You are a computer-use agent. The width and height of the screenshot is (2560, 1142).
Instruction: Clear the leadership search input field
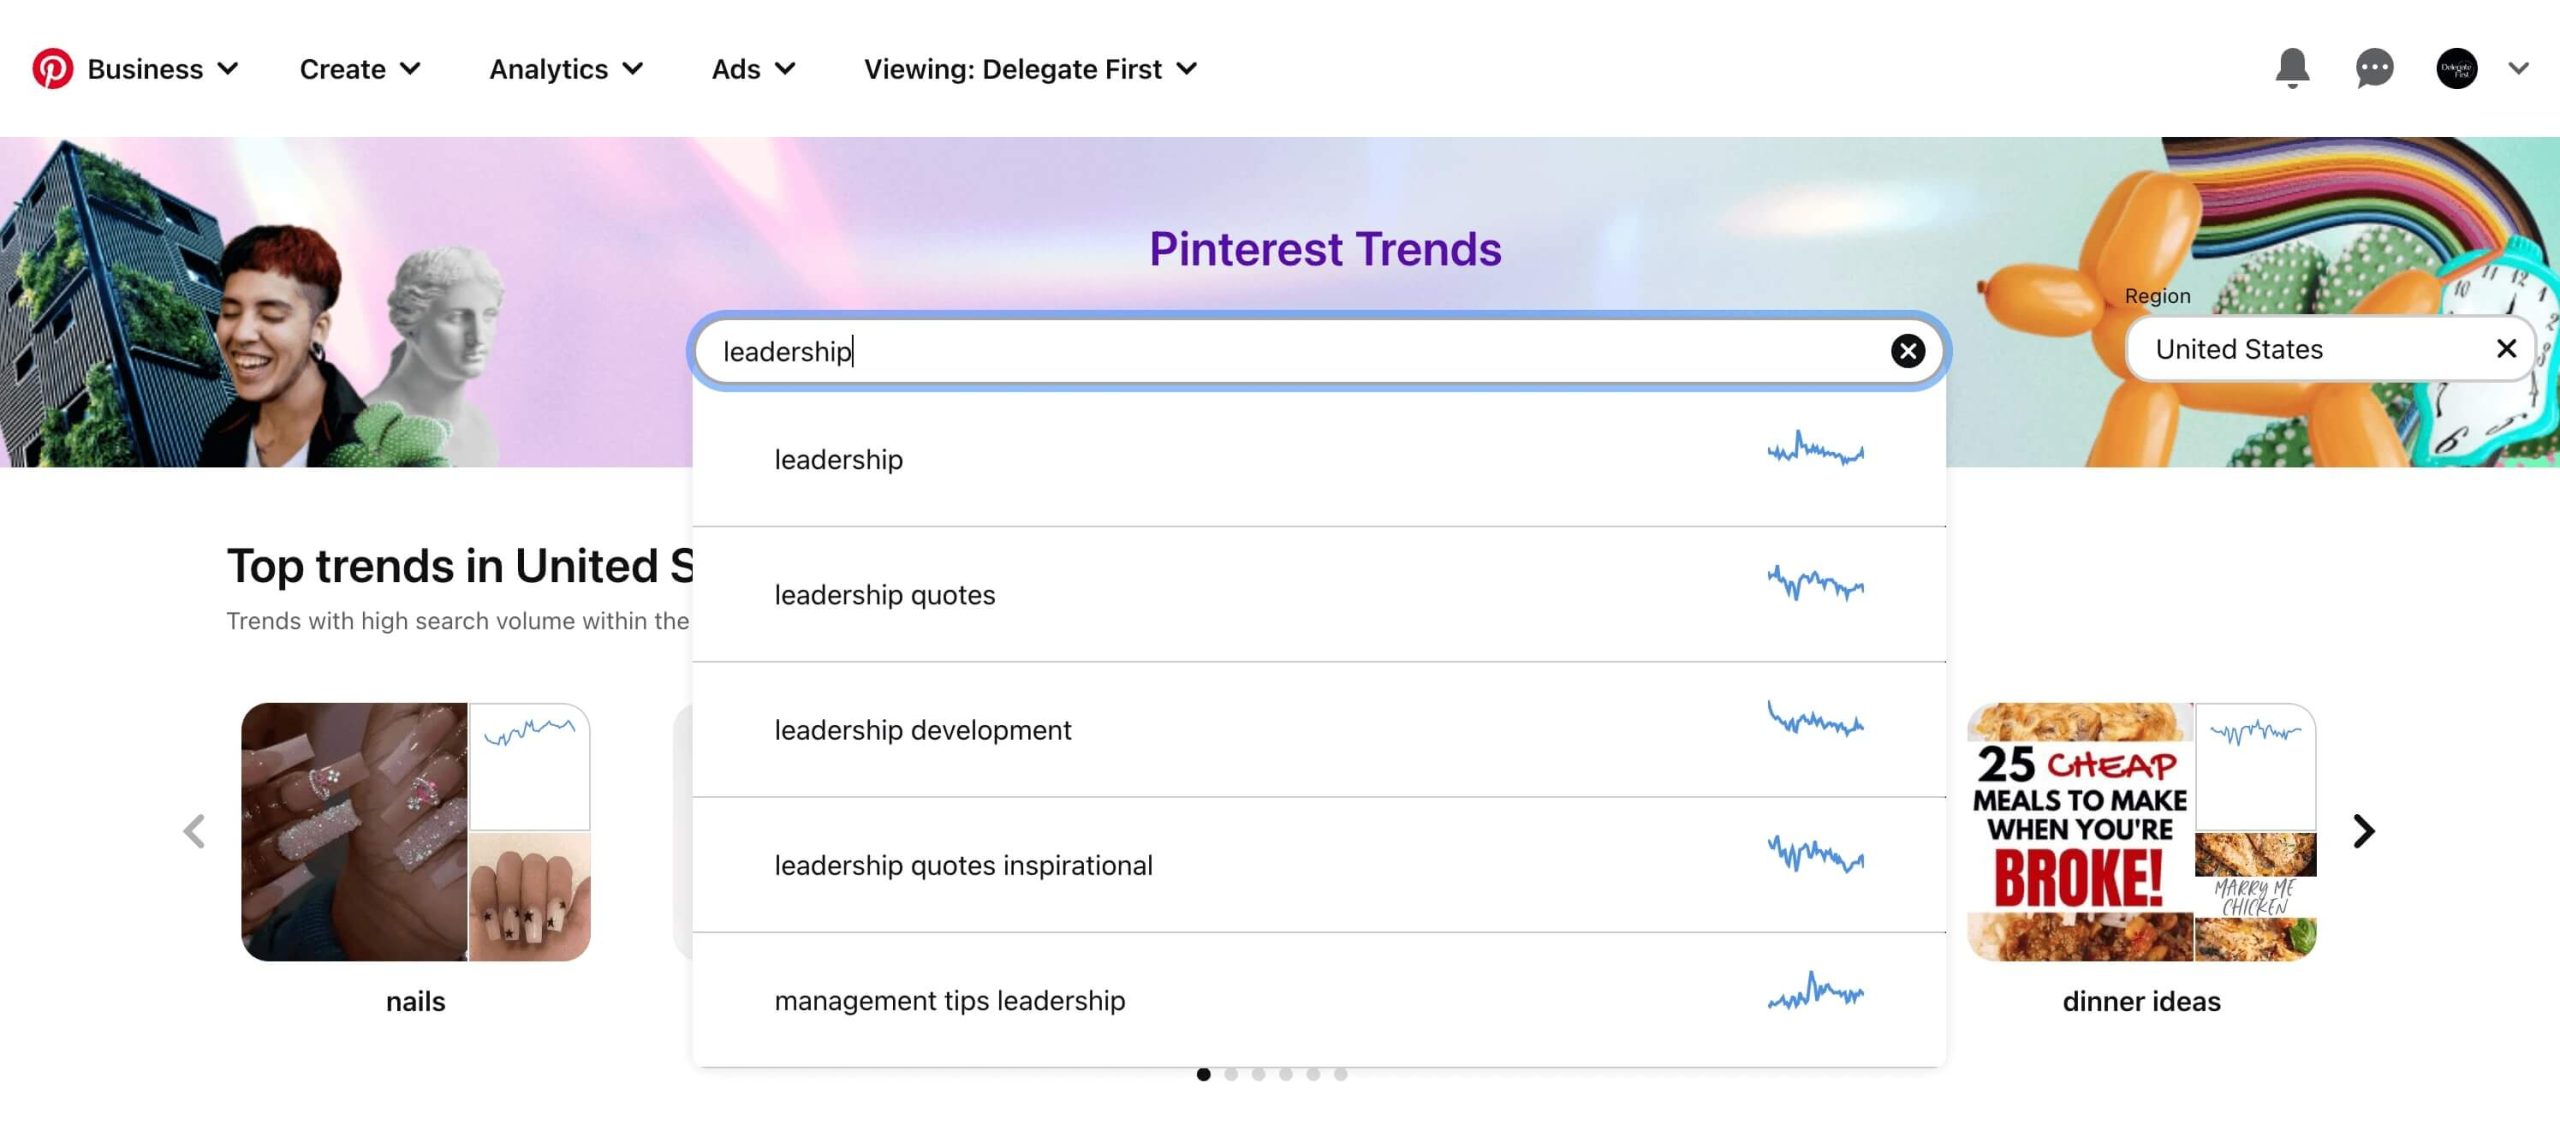(1905, 348)
